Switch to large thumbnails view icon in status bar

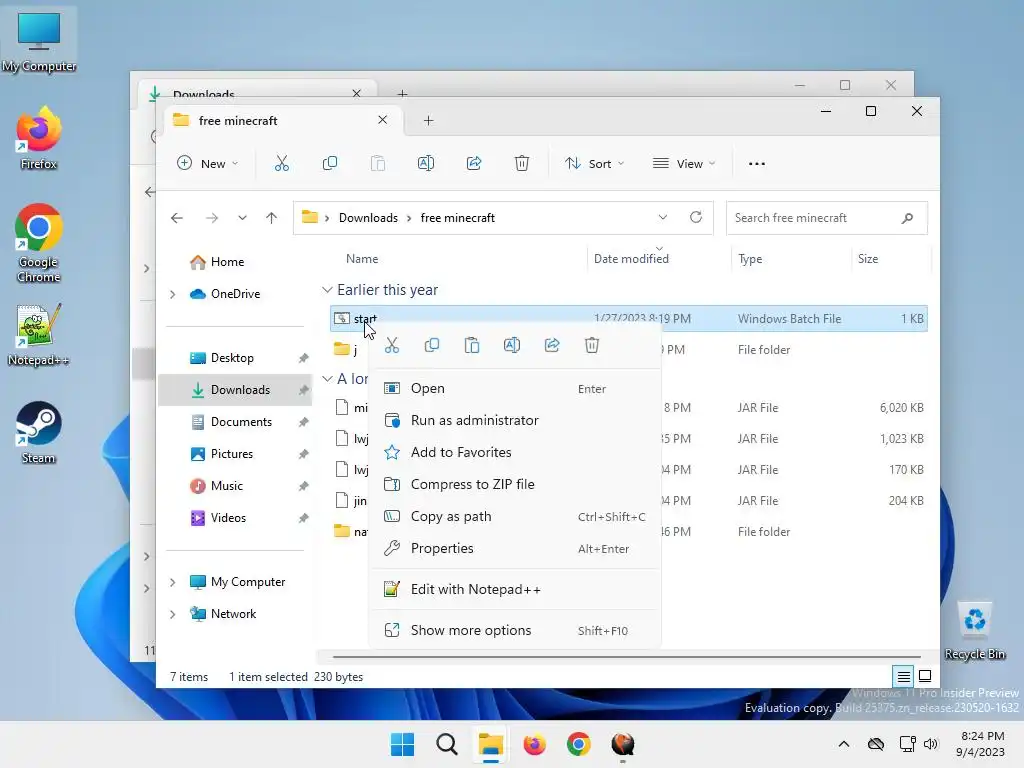pos(925,677)
